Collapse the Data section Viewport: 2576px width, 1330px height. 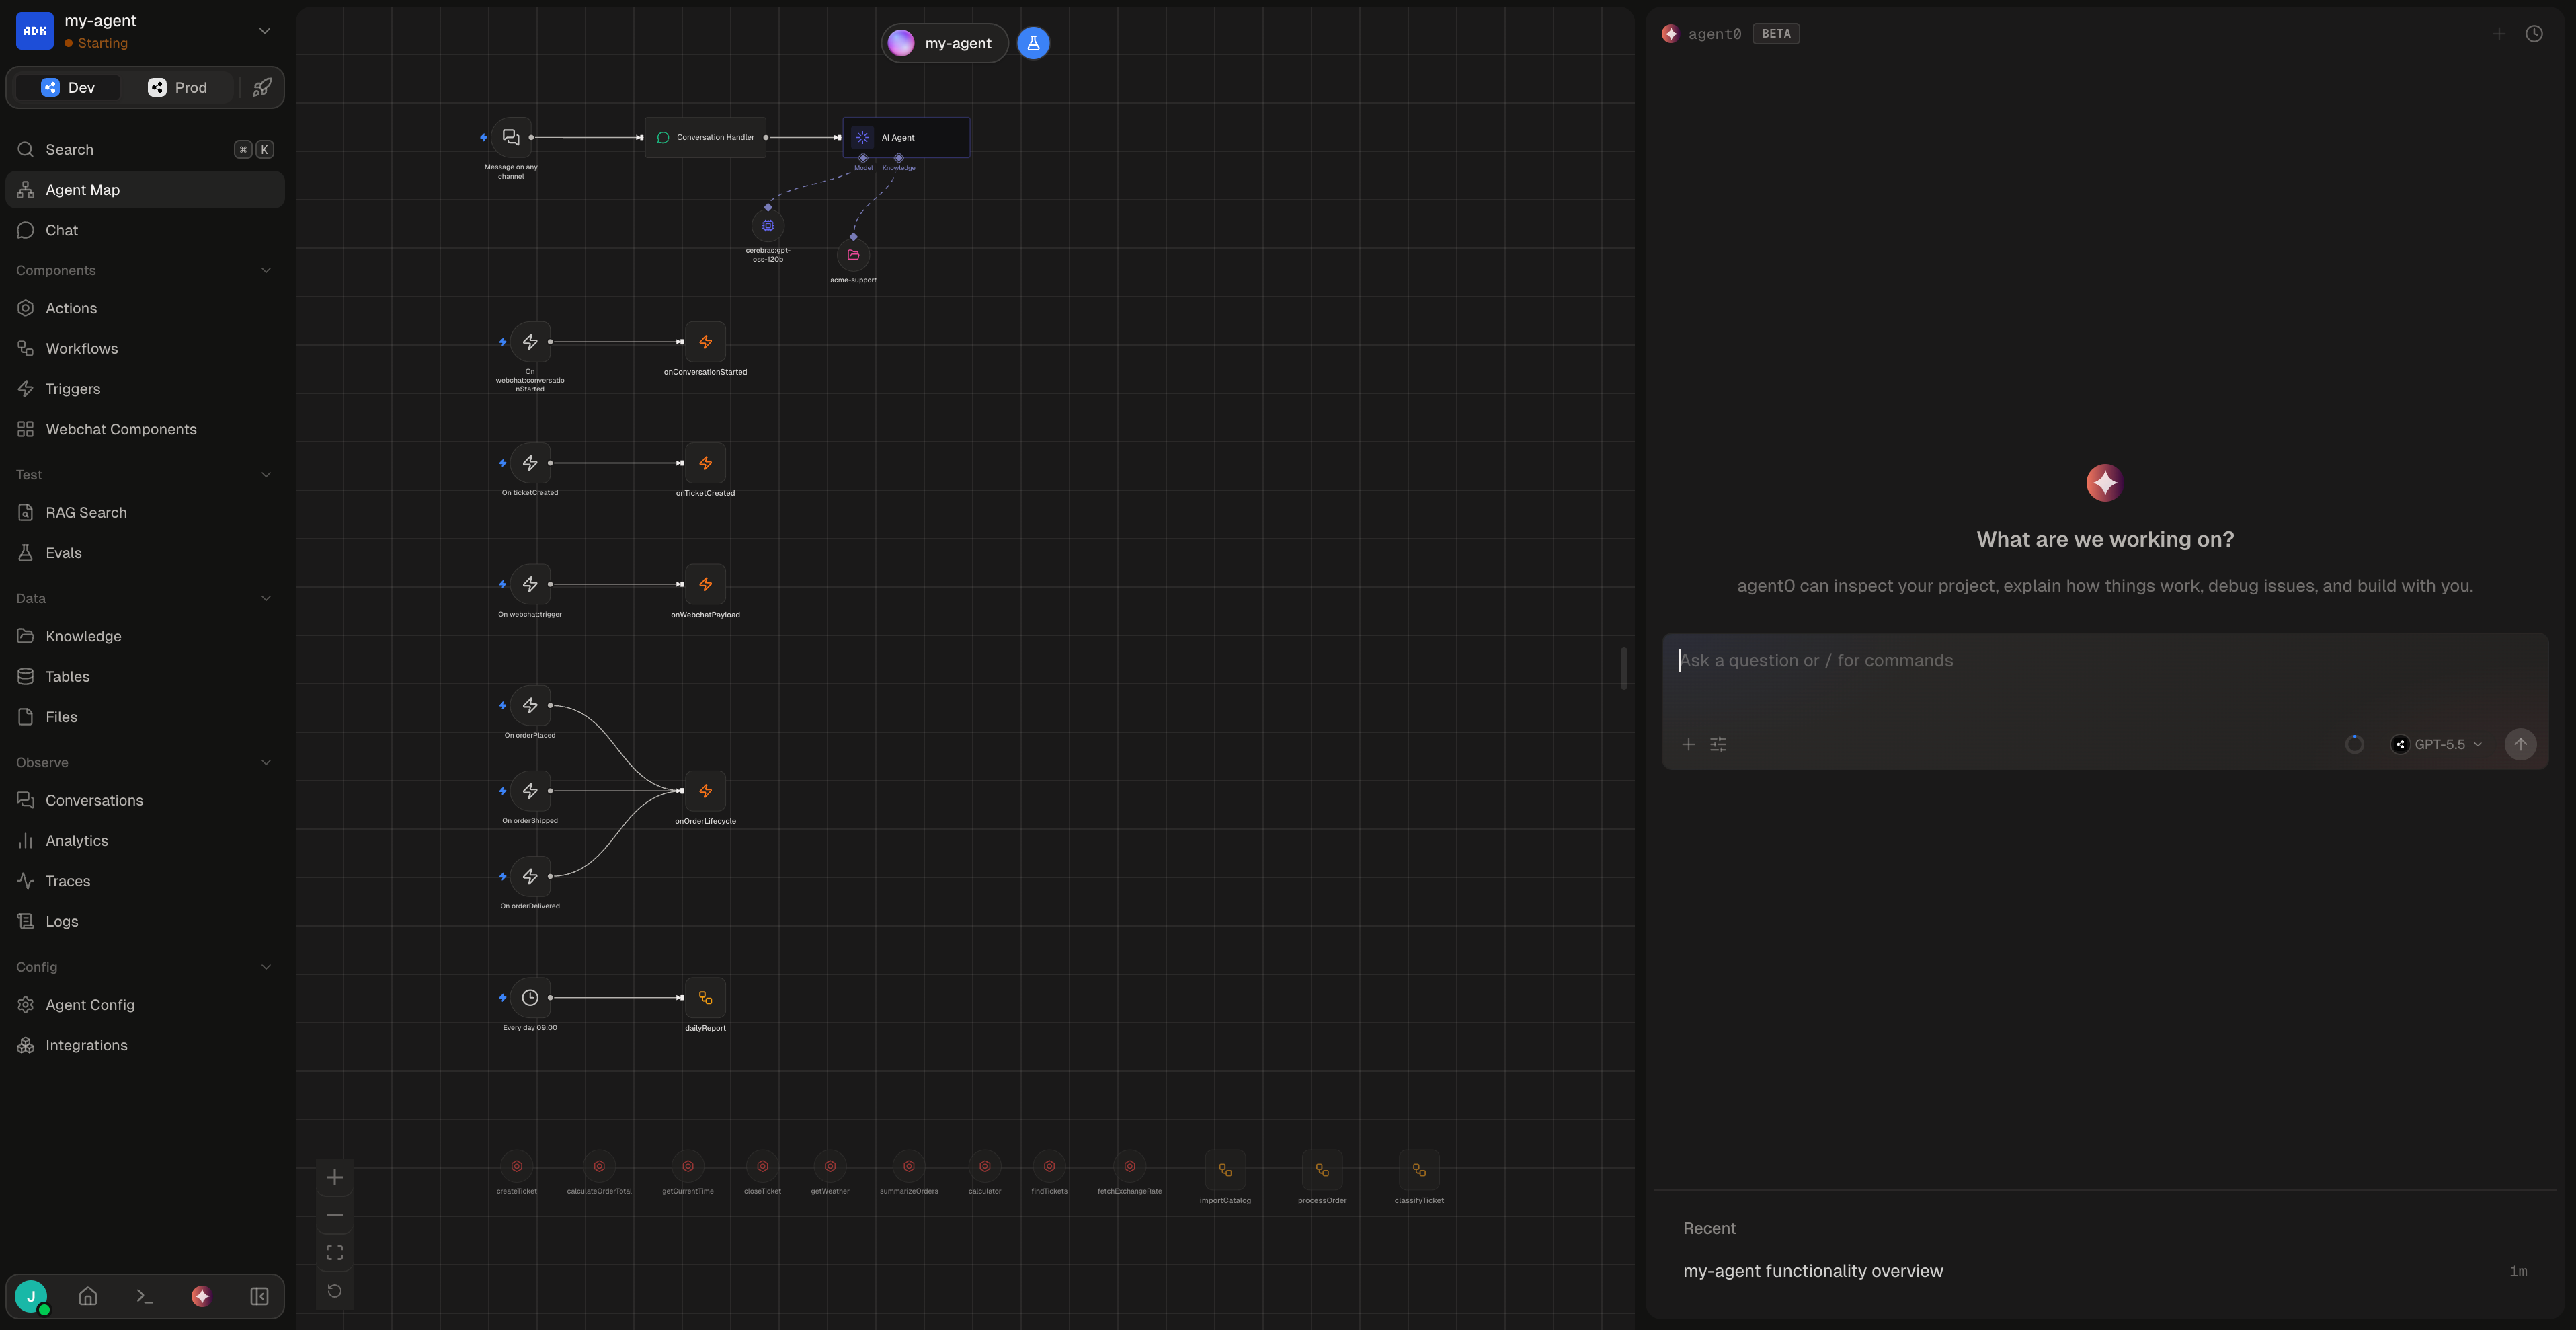pos(266,599)
